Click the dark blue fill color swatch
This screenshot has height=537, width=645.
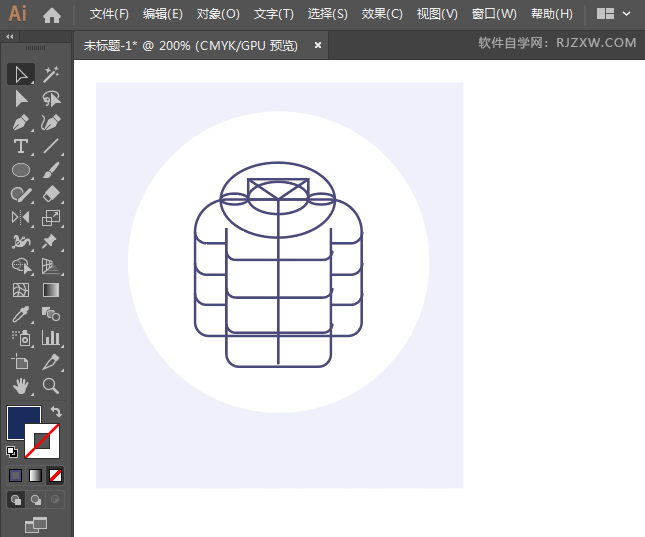pos(22,422)
